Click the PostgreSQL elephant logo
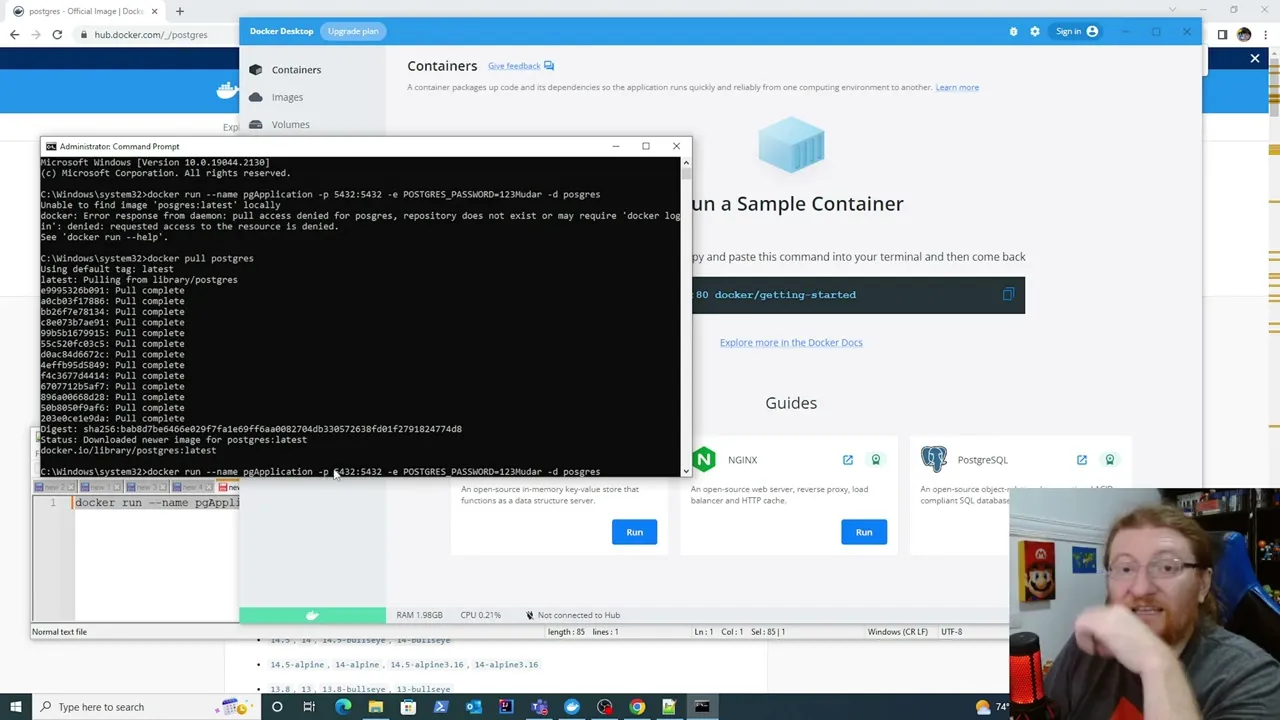Image resolution: width=1280 pixels, height=720 pixels. (934, 459)
